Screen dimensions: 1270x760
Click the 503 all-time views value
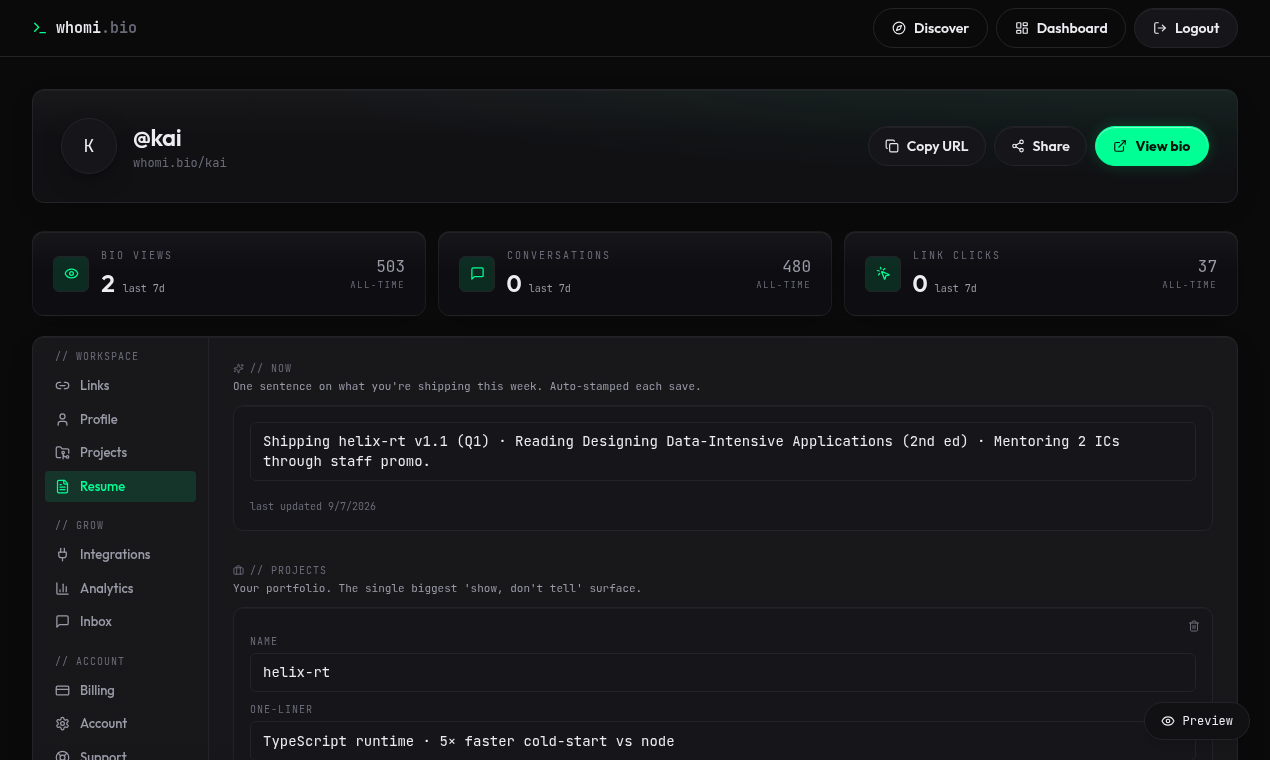click(x=390, y=266)
